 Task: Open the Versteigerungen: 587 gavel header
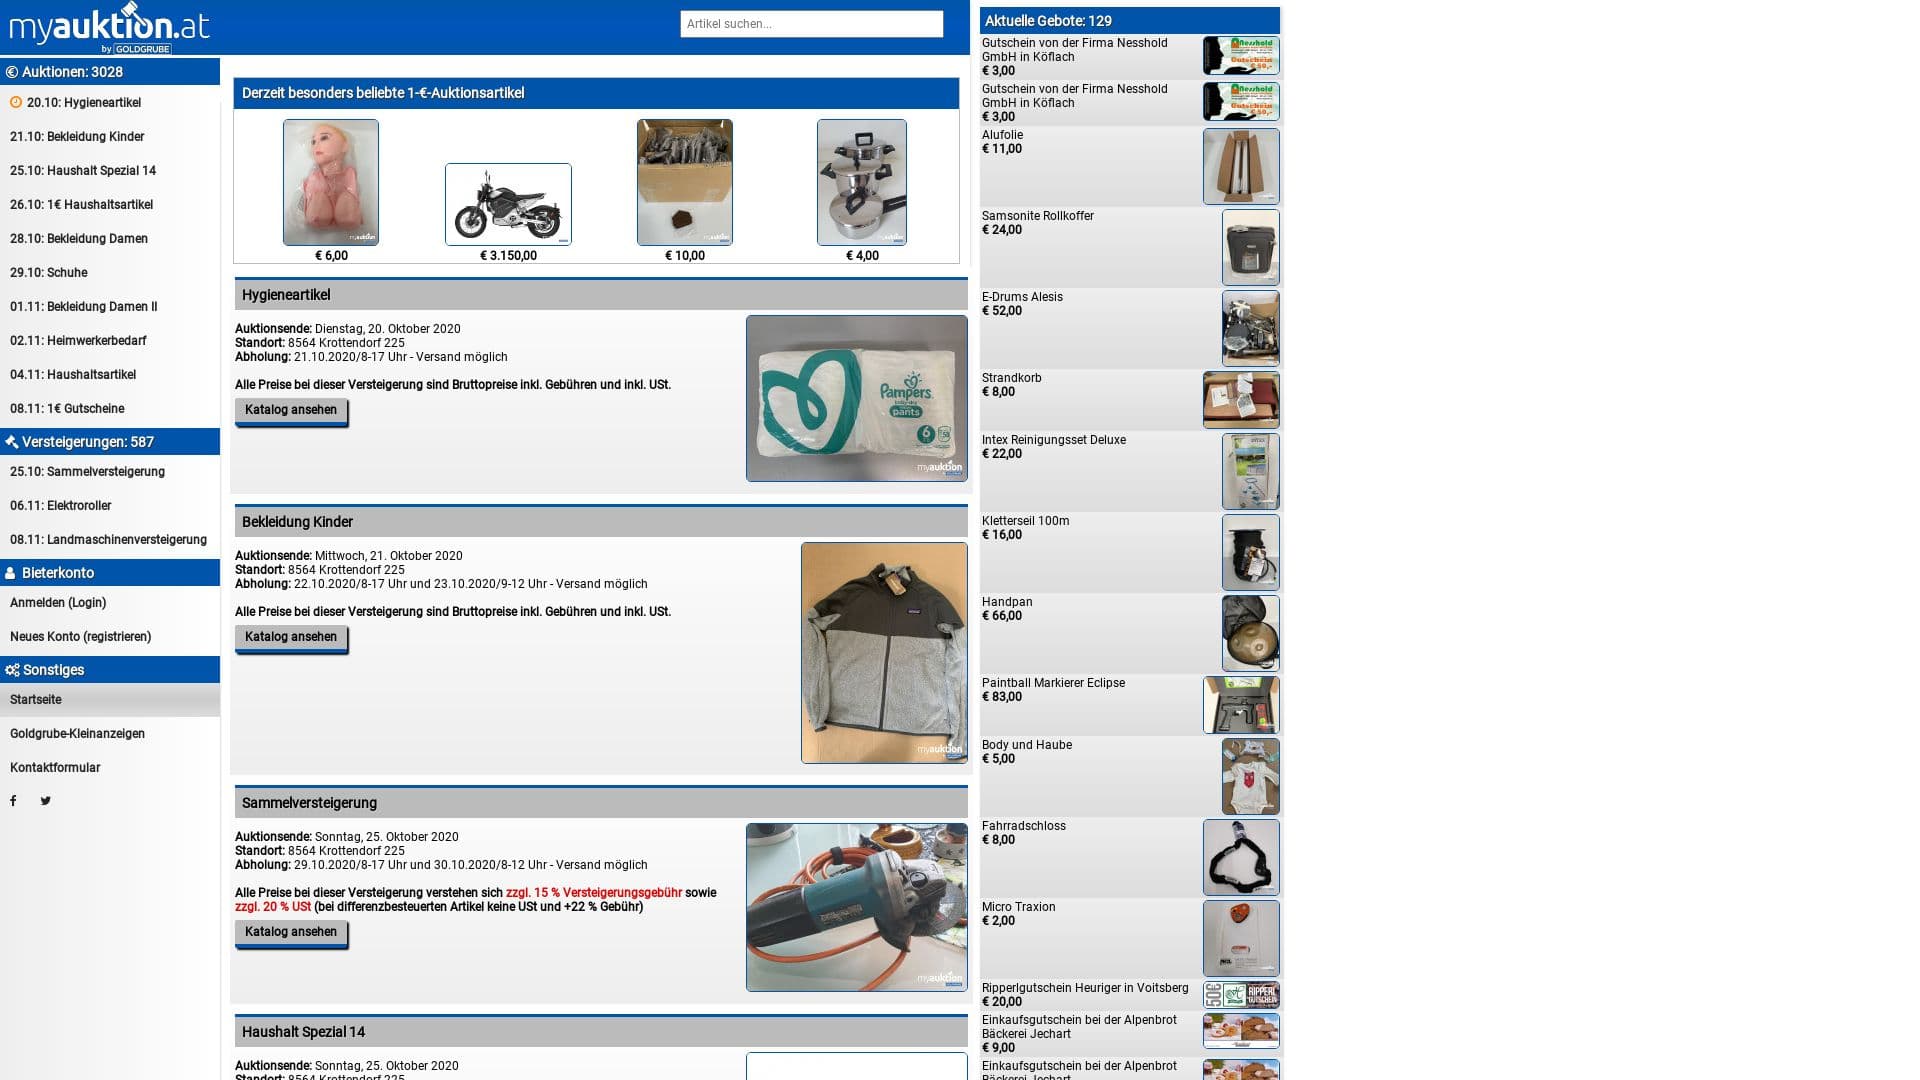[87, 442]
